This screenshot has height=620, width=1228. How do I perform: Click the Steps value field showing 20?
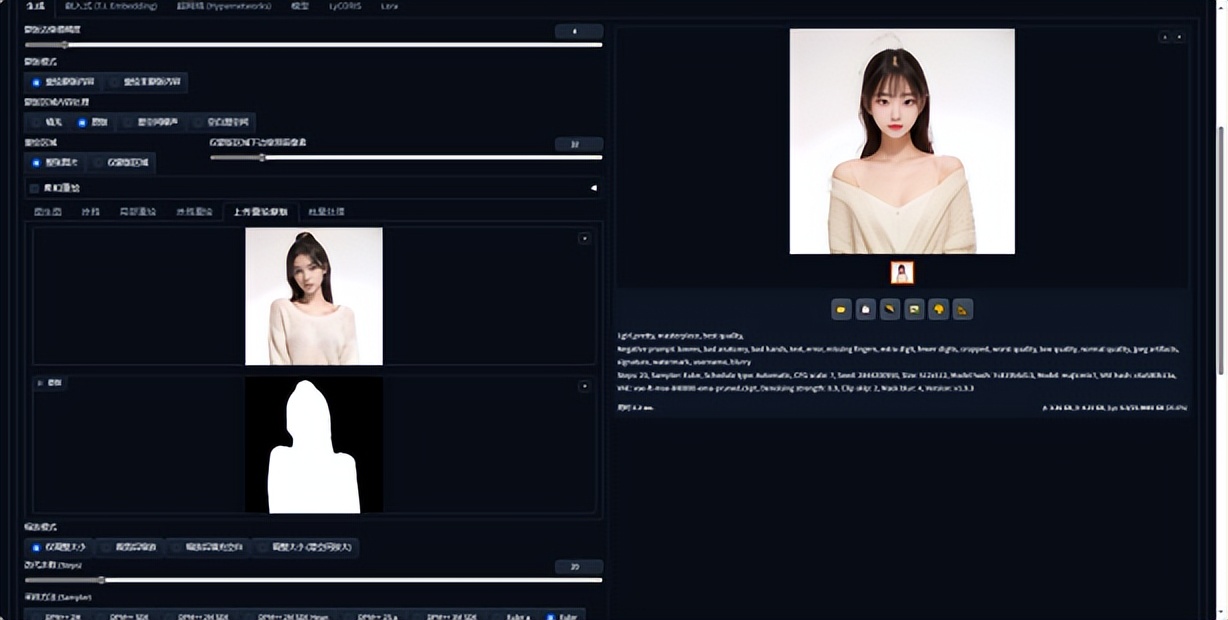[578, 567]
